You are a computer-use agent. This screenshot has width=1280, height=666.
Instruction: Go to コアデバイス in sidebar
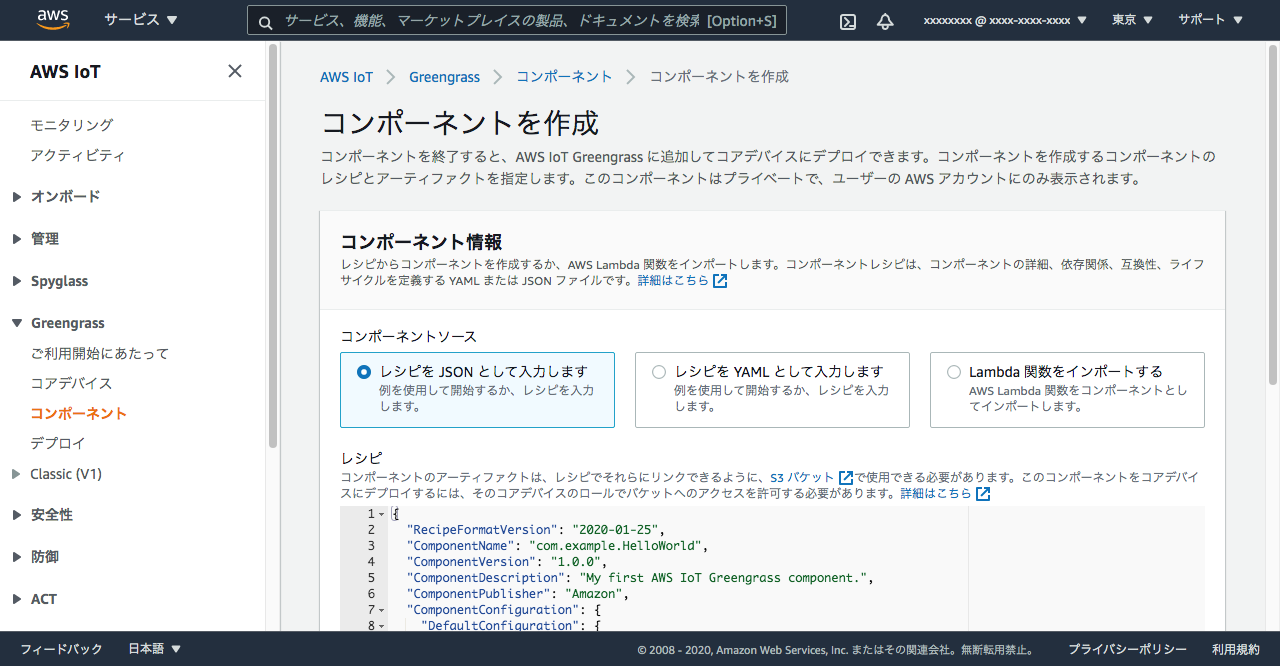71,383
